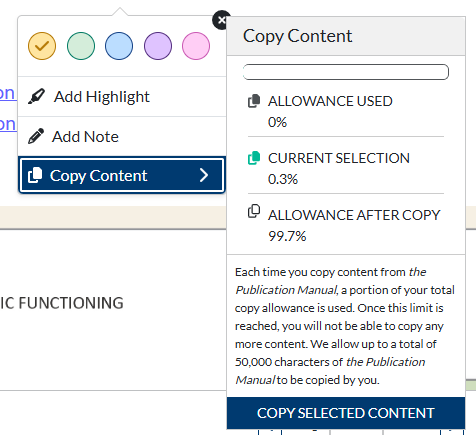
Task: Click the green Current Selection icon
Action: coord(254,158)
